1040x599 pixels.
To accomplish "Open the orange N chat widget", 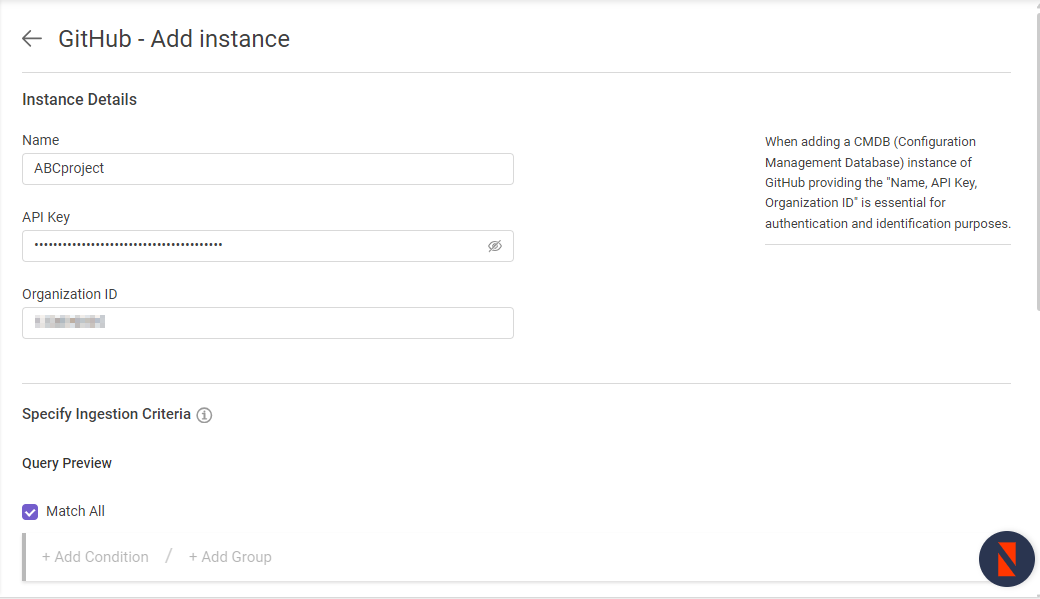I will [x=1006, y=559].
